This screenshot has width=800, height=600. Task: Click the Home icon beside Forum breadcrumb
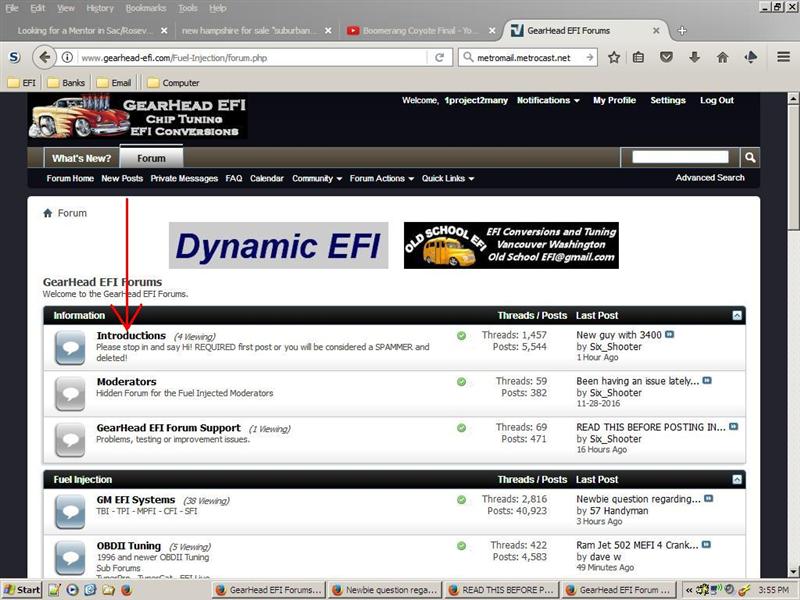[x=47, y=213]
